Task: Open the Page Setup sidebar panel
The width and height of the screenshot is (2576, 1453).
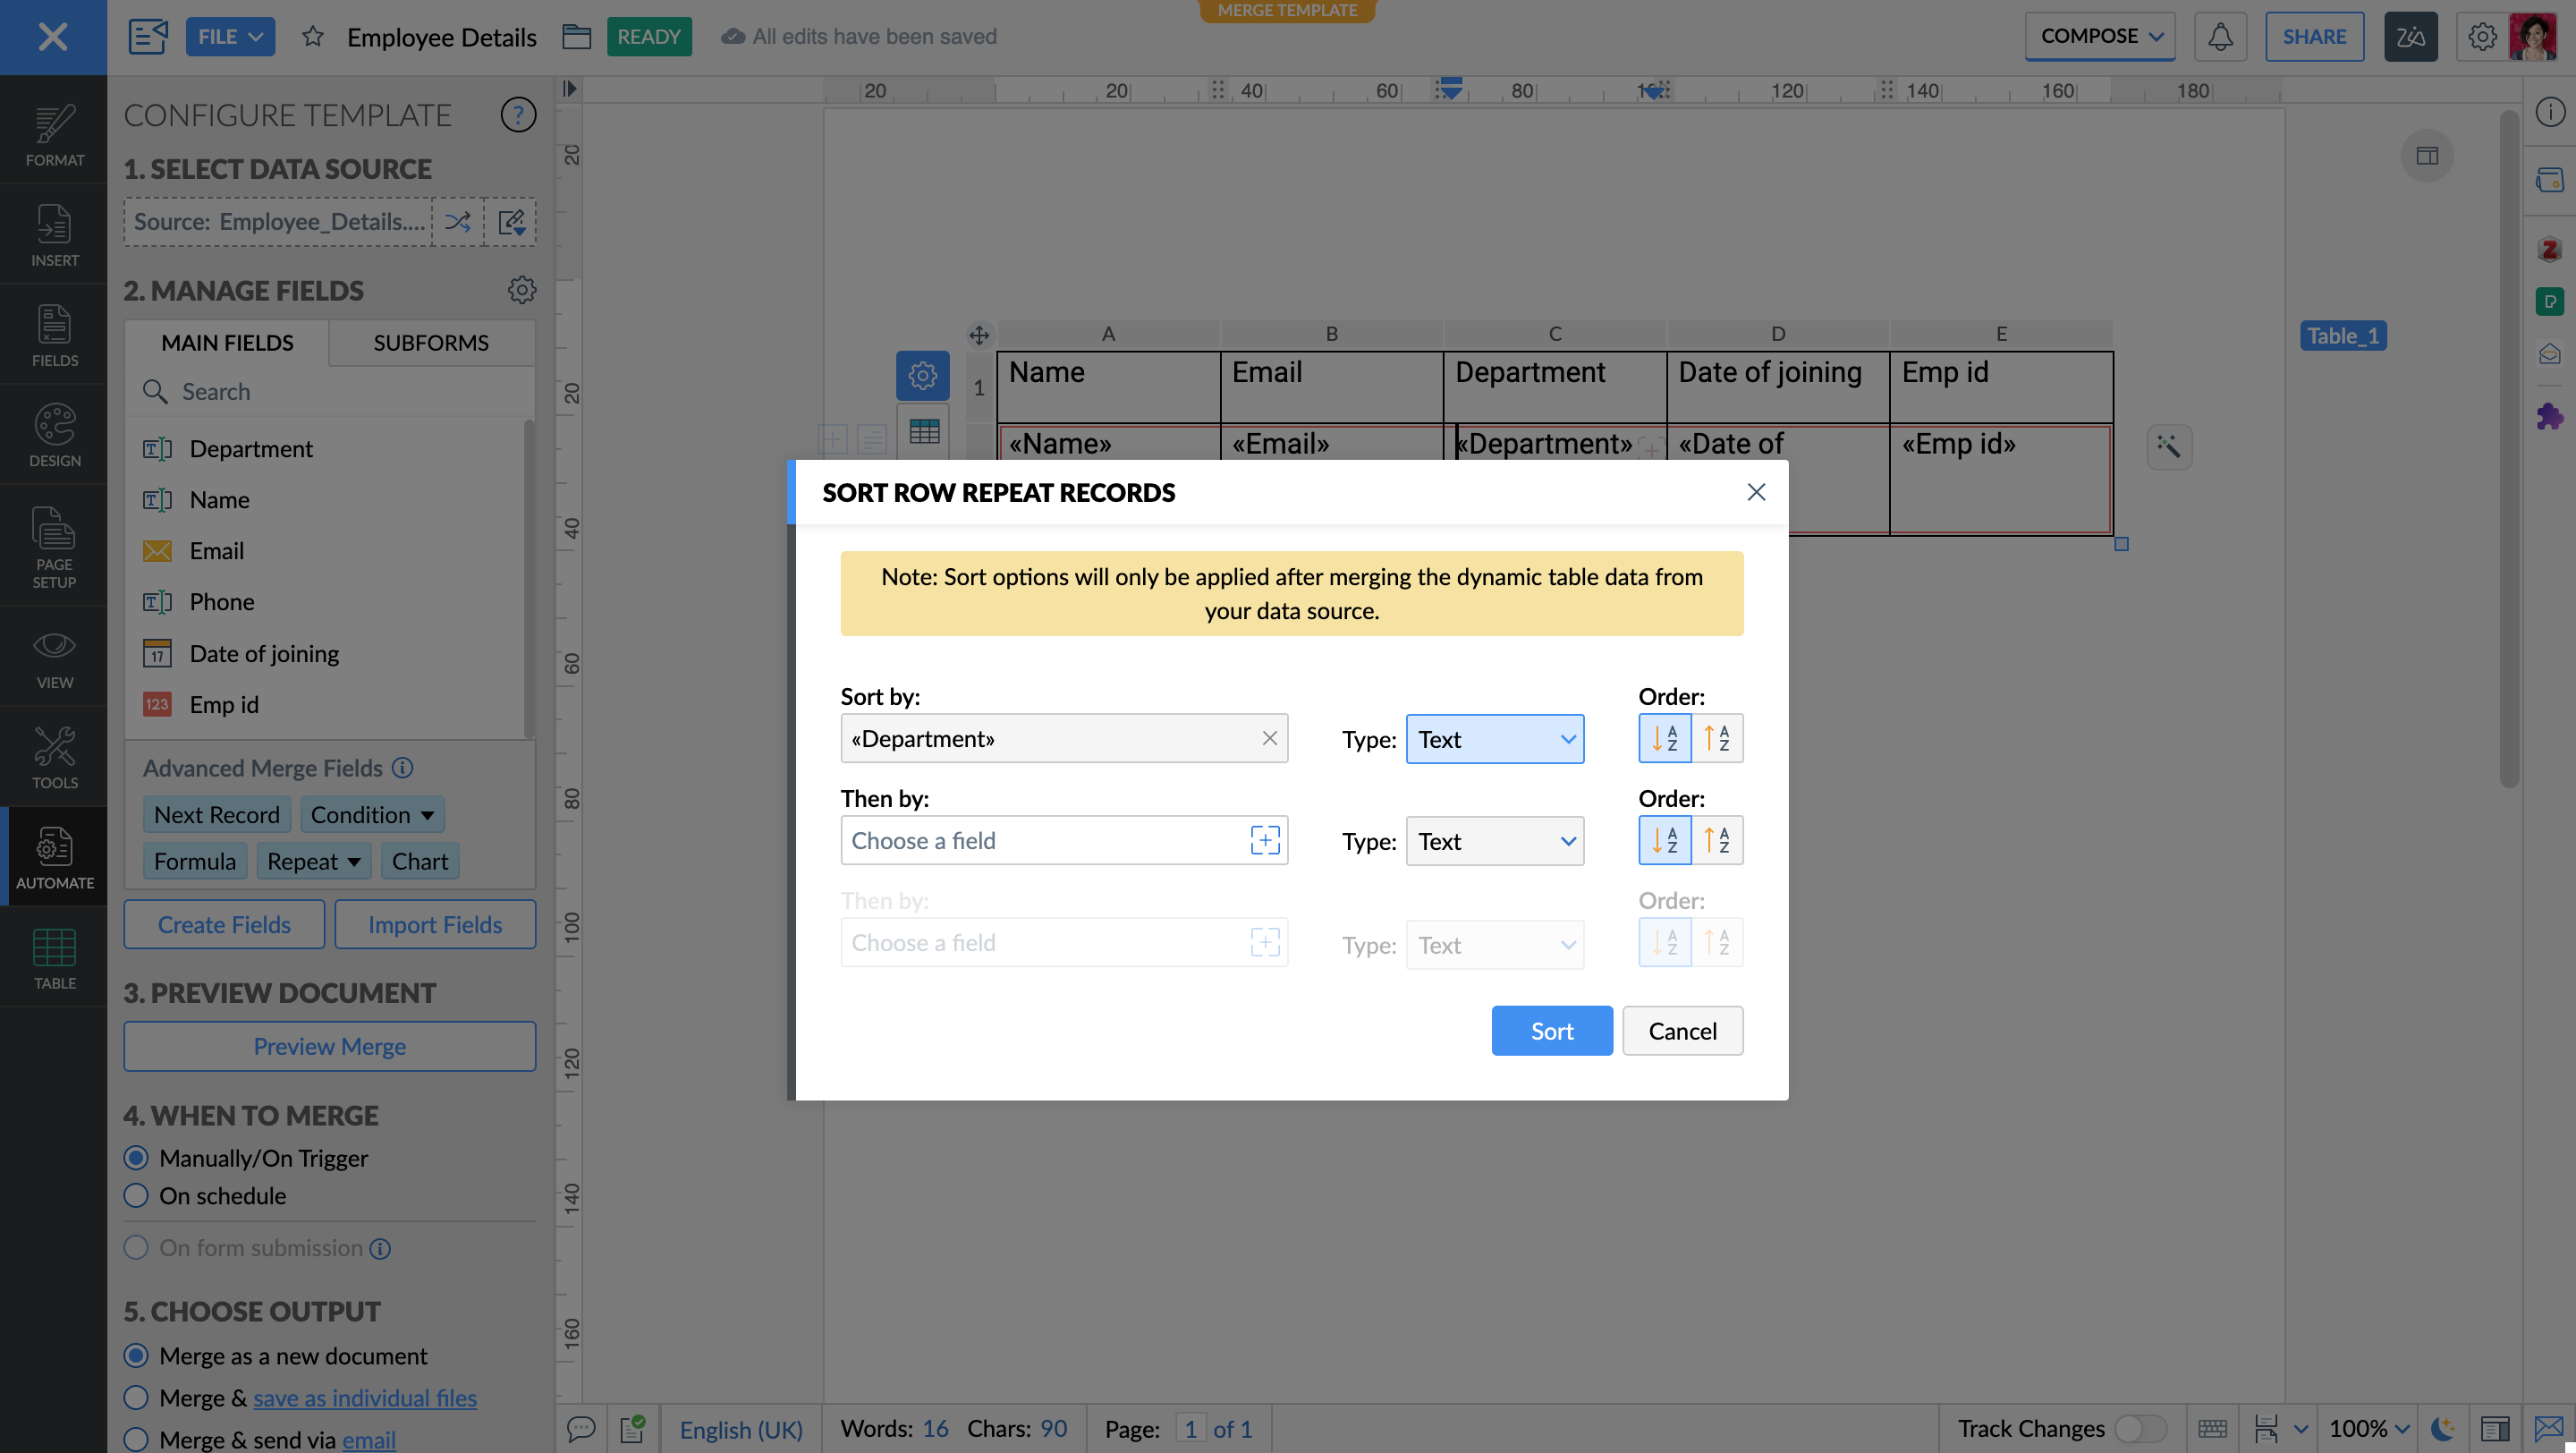Action: tap(54, 546)
